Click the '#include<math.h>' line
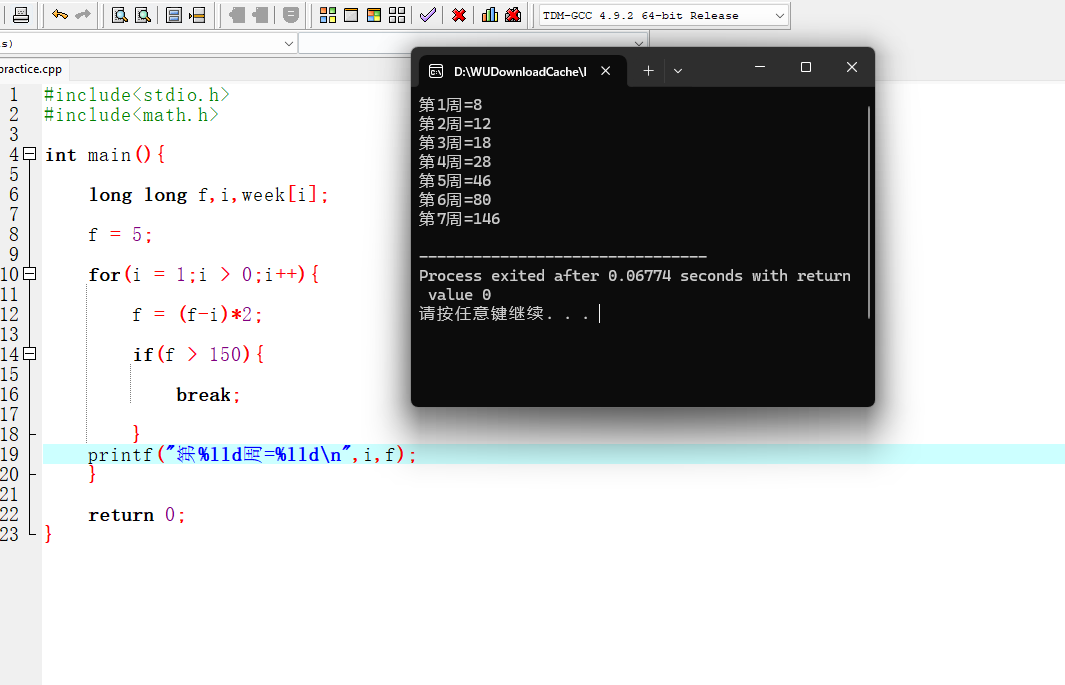The height and width of the screenshot is (685, 1065). [x=131, y=115]
